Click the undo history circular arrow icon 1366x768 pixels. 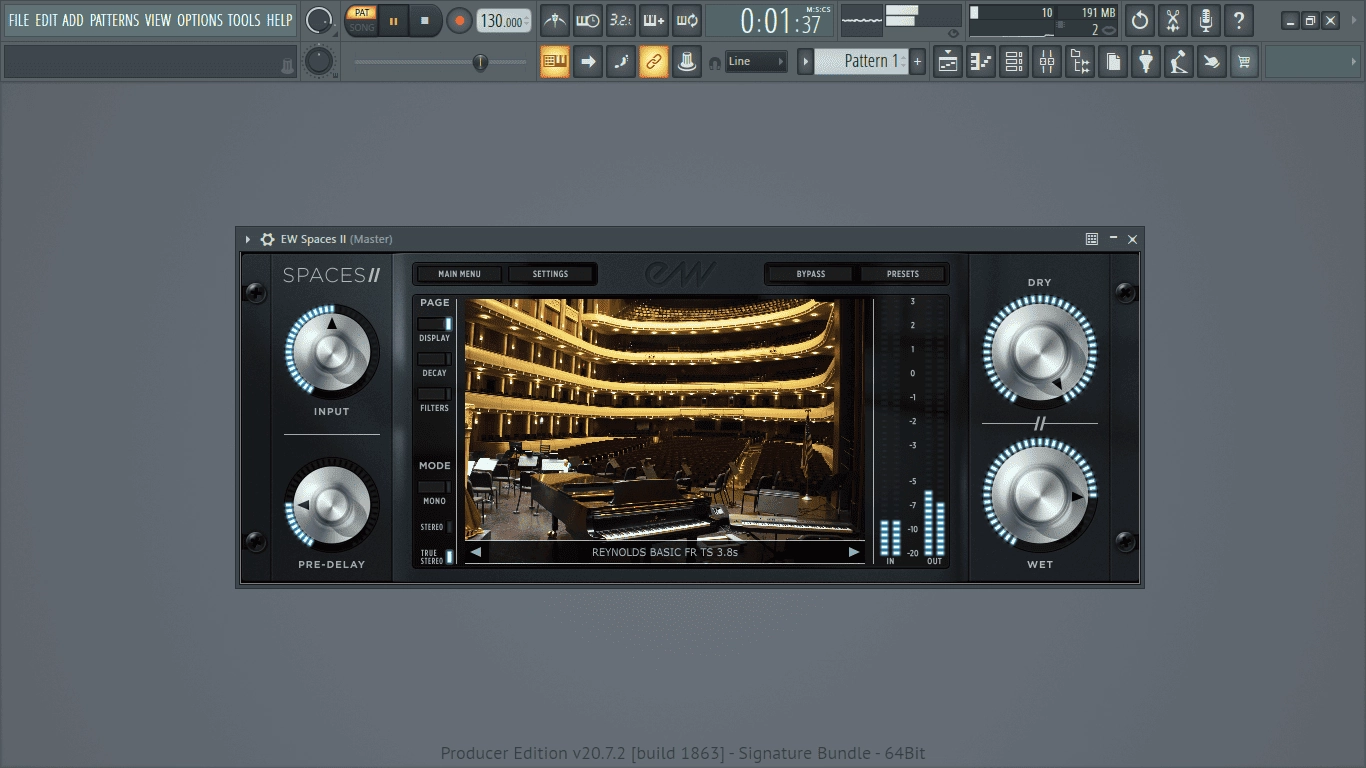coord(1140,20)
